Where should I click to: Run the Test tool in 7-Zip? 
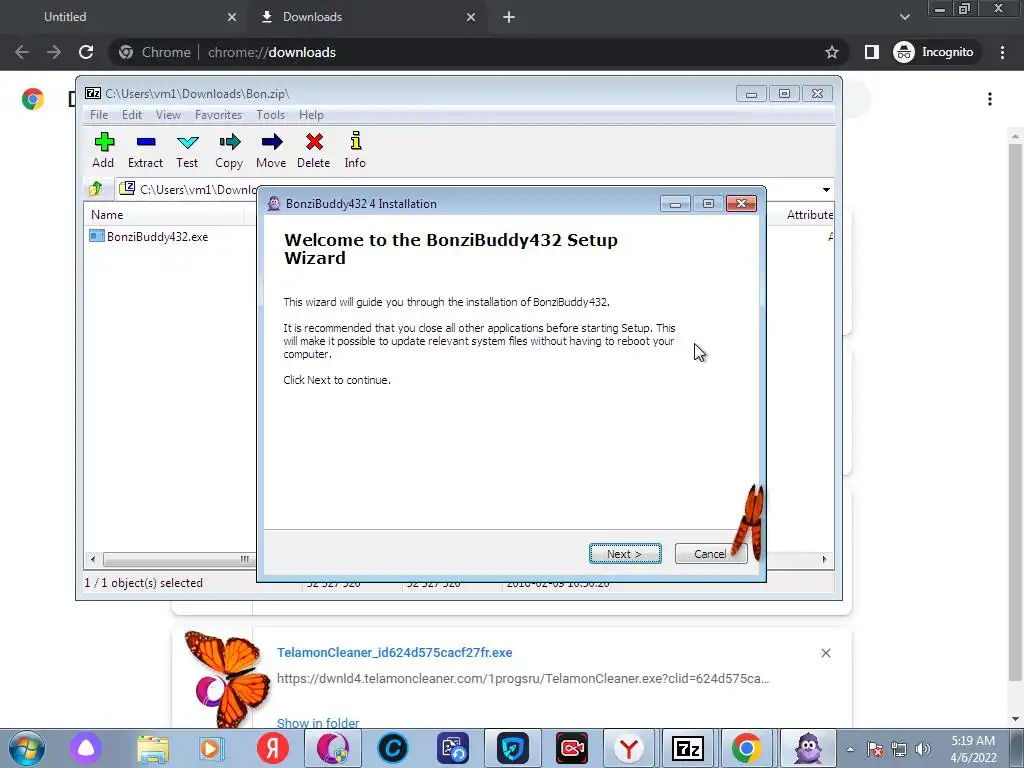click(187, 142)
